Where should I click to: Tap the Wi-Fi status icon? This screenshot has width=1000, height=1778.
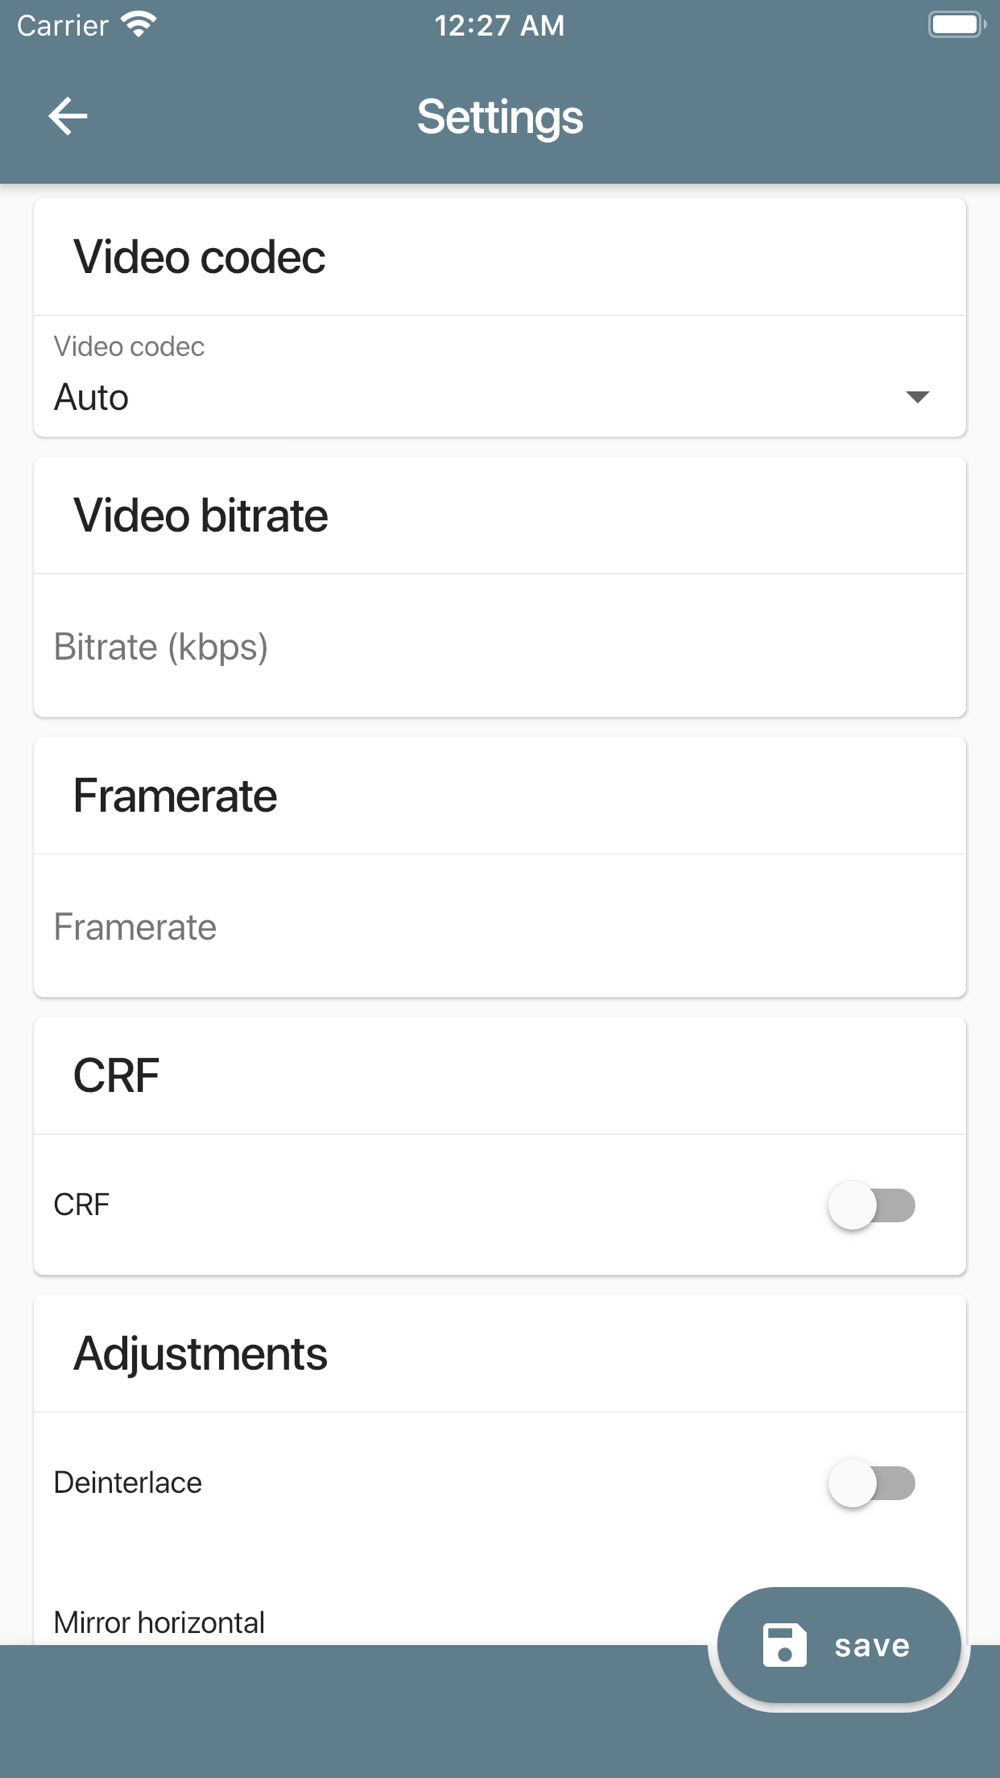[139, 24]
